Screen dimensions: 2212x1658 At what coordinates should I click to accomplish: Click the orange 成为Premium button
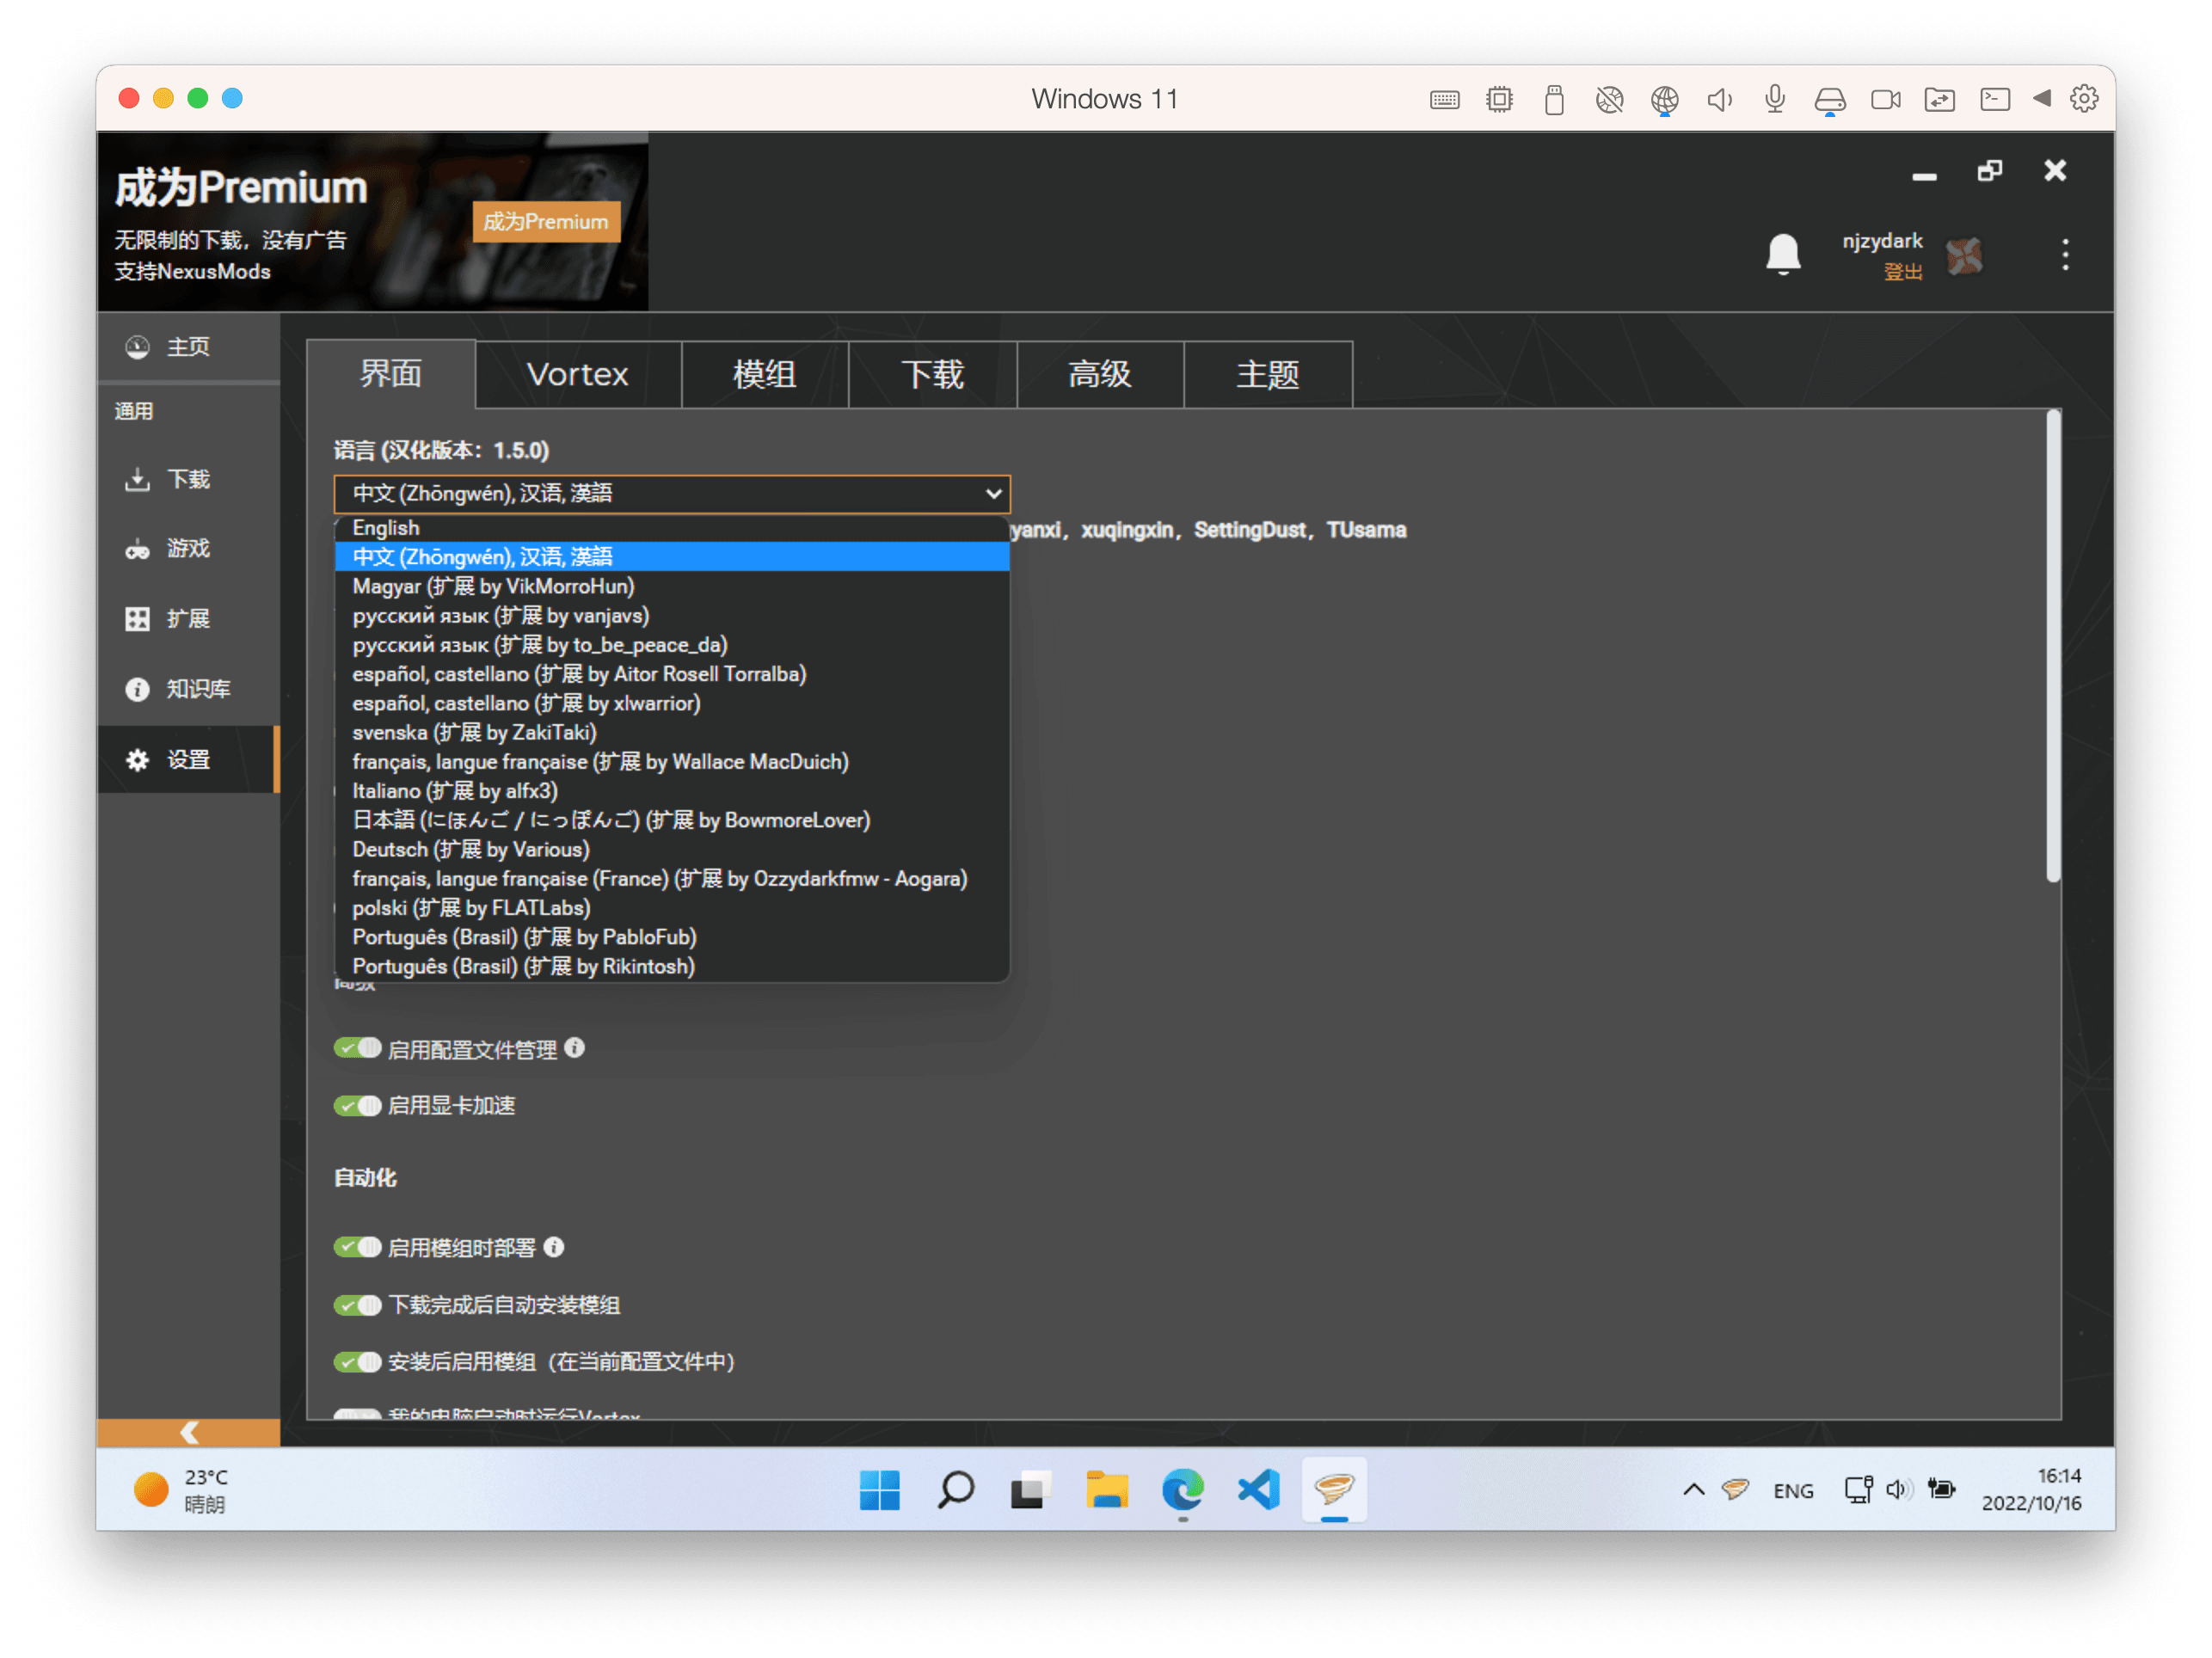point(546,222)
